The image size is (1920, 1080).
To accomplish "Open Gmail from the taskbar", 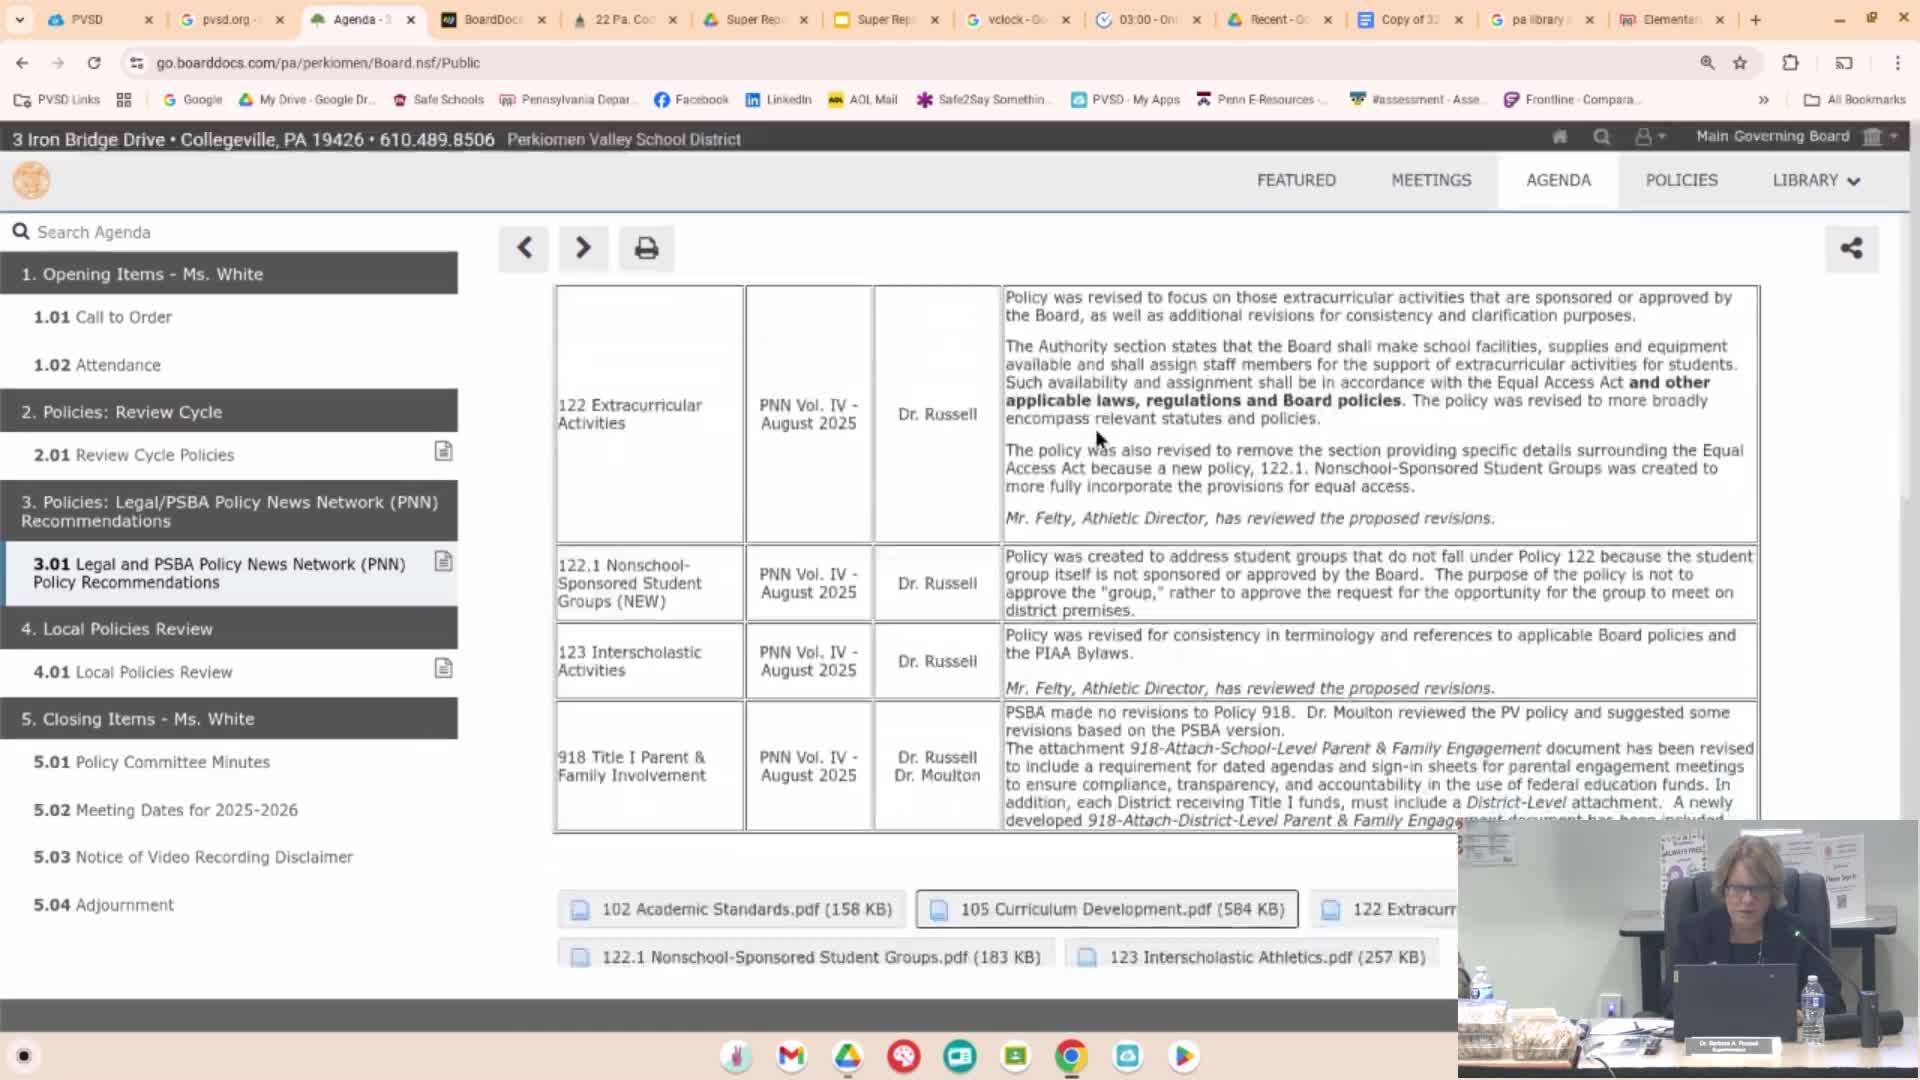I will pos(790,1056).
